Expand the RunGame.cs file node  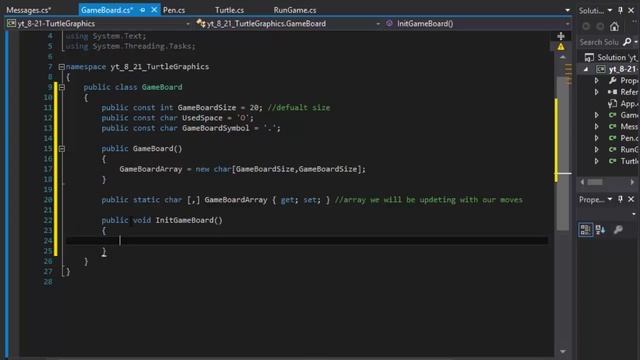click(x=597, y=150)
